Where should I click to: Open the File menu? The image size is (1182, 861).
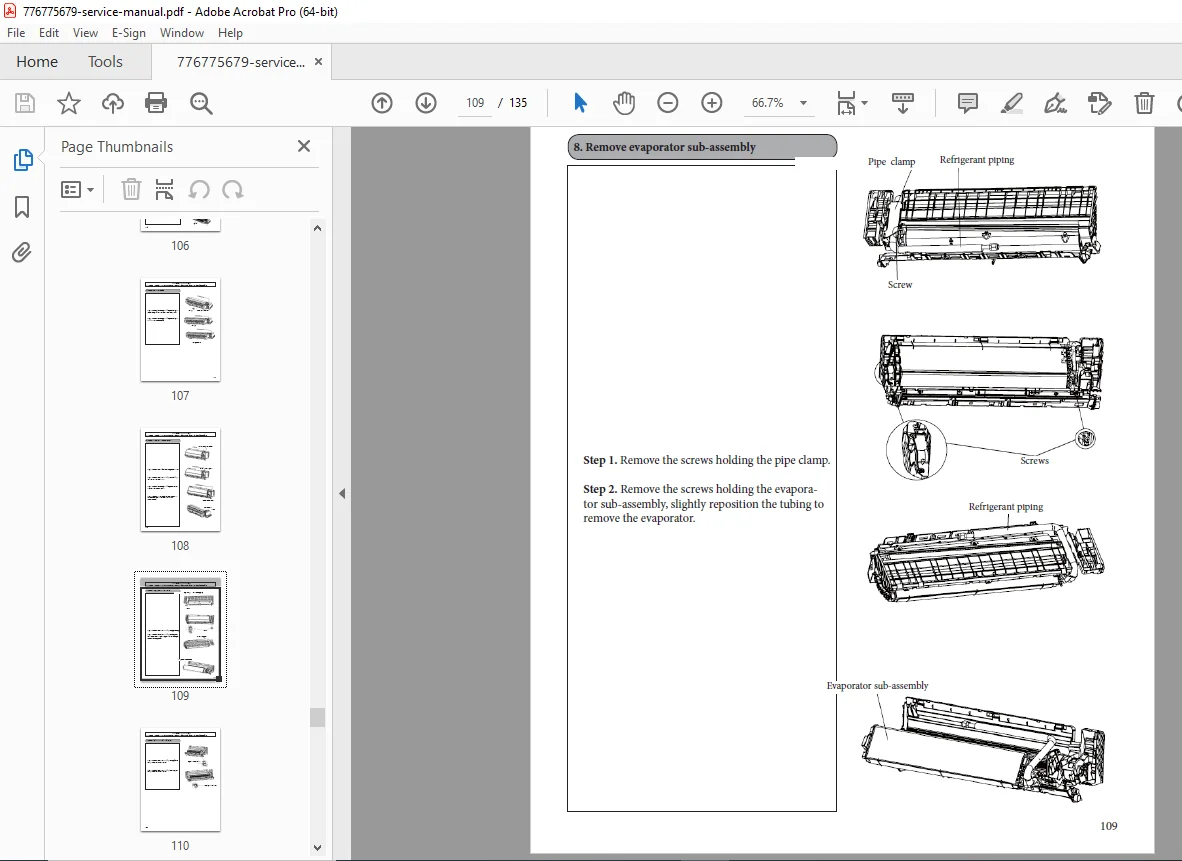(x=16, y=33)
